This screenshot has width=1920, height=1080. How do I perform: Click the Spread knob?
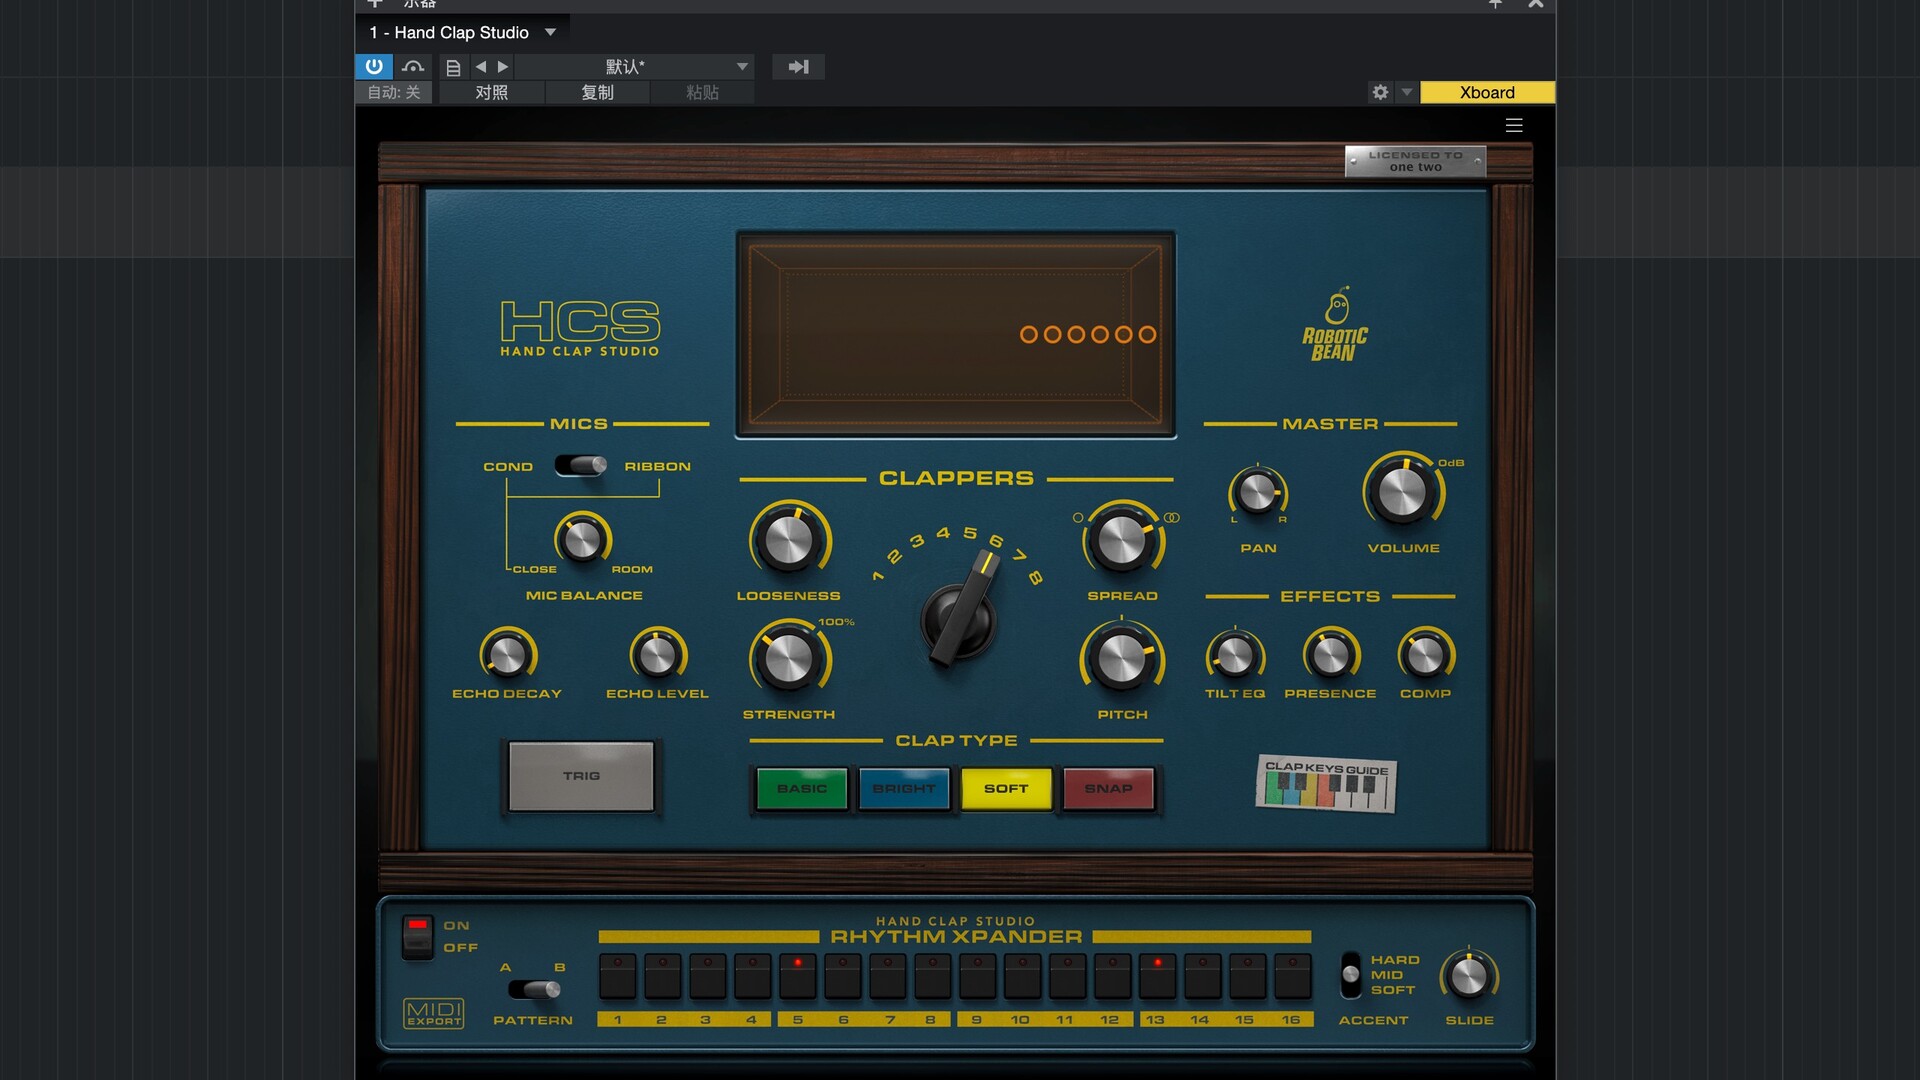[x=1122, y=540]
